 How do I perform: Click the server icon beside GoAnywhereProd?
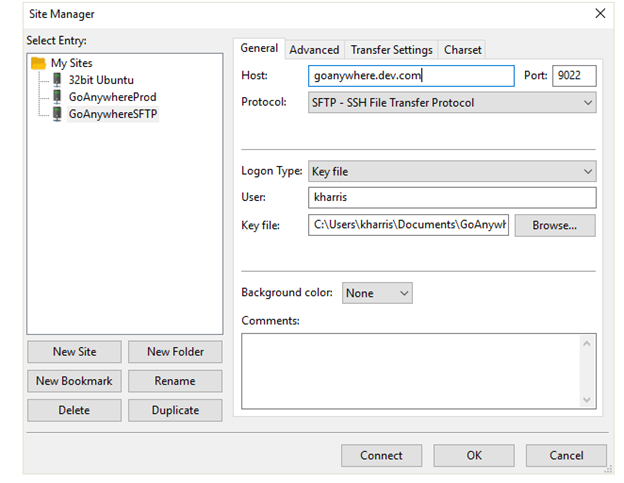click(57, 97)
